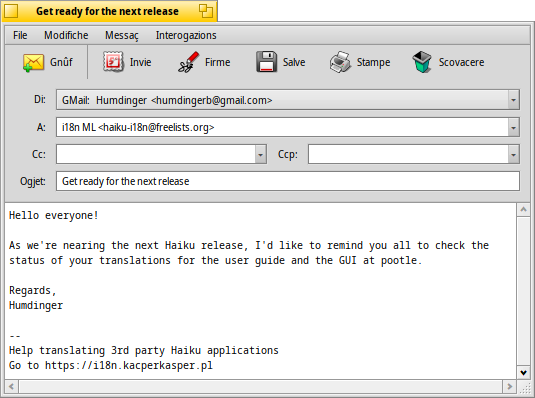Click the Gnûf button label
This screenshot has width=535, height=398.
tap(61, 62)
